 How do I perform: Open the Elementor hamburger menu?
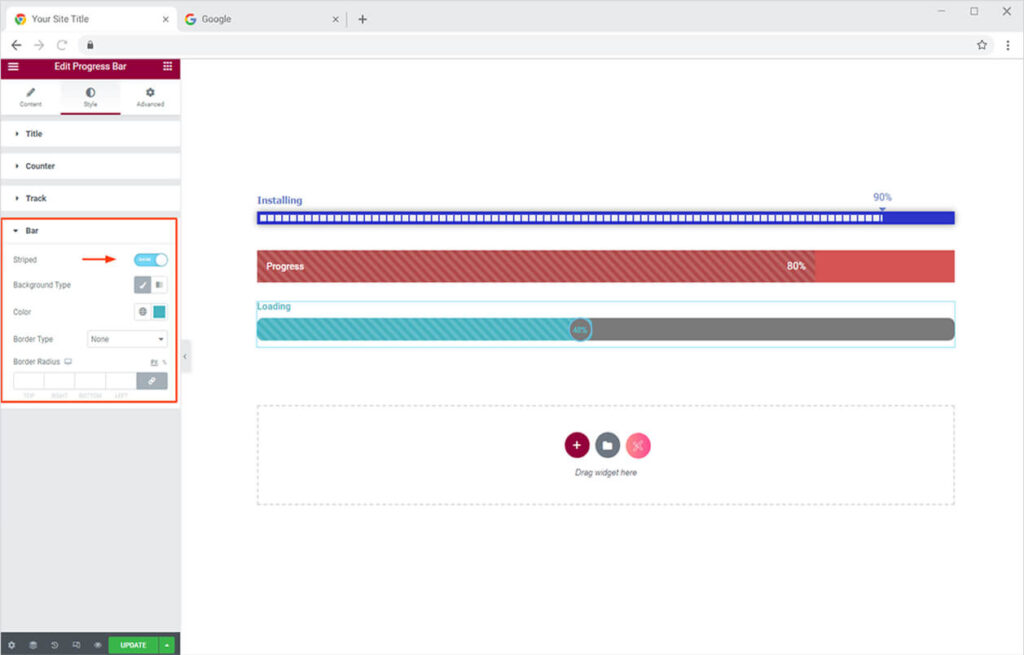pos(13,66)
